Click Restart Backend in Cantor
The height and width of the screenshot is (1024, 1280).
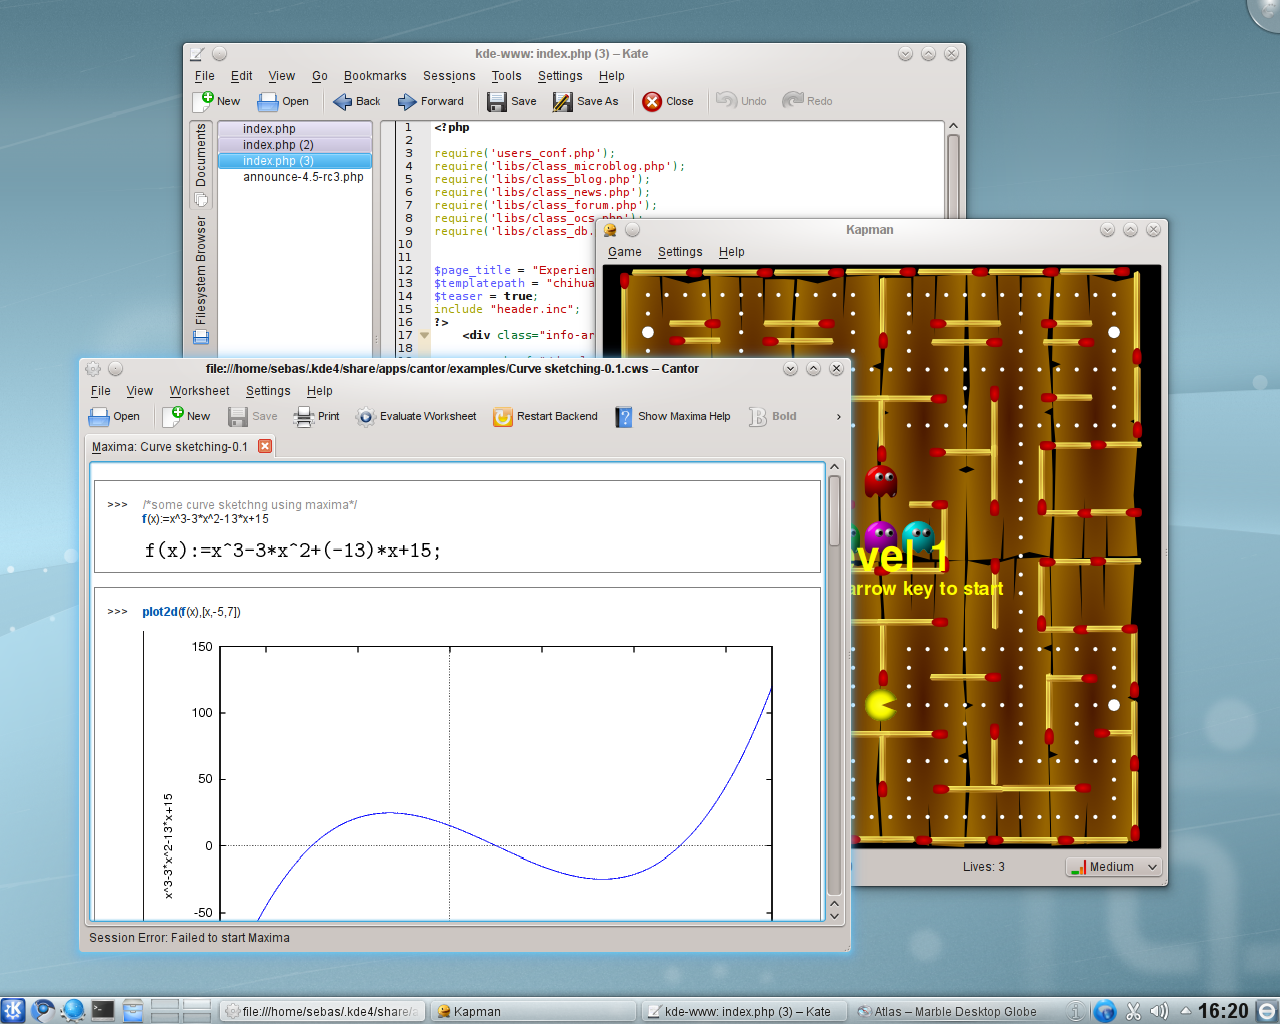(545, 416)
